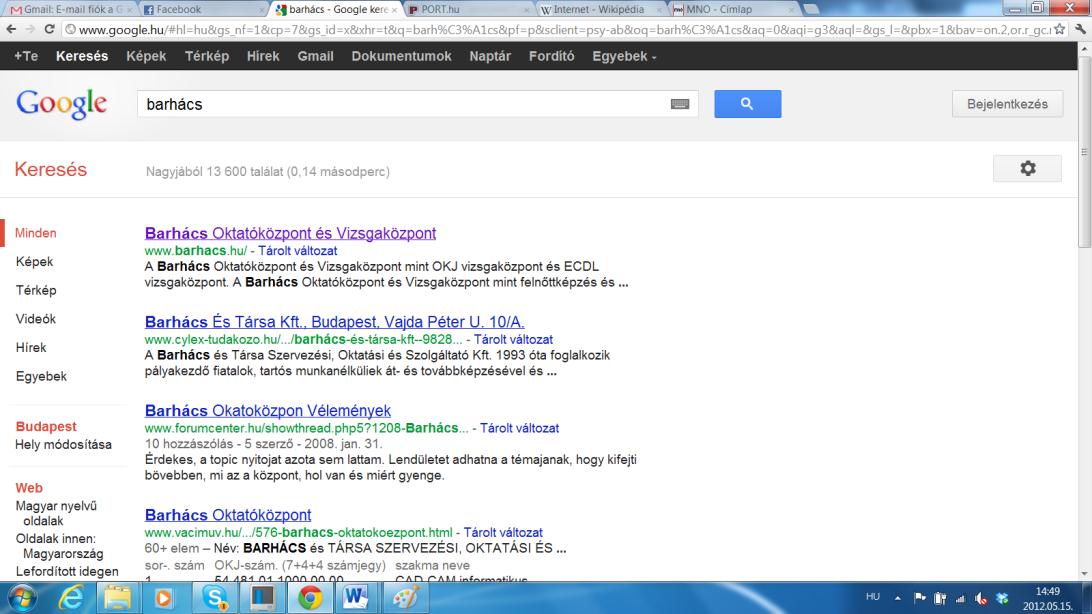Click the browser address bar
Image resolution: width=1092 pixels, height=614 pixels.
[x=557, y=30]
